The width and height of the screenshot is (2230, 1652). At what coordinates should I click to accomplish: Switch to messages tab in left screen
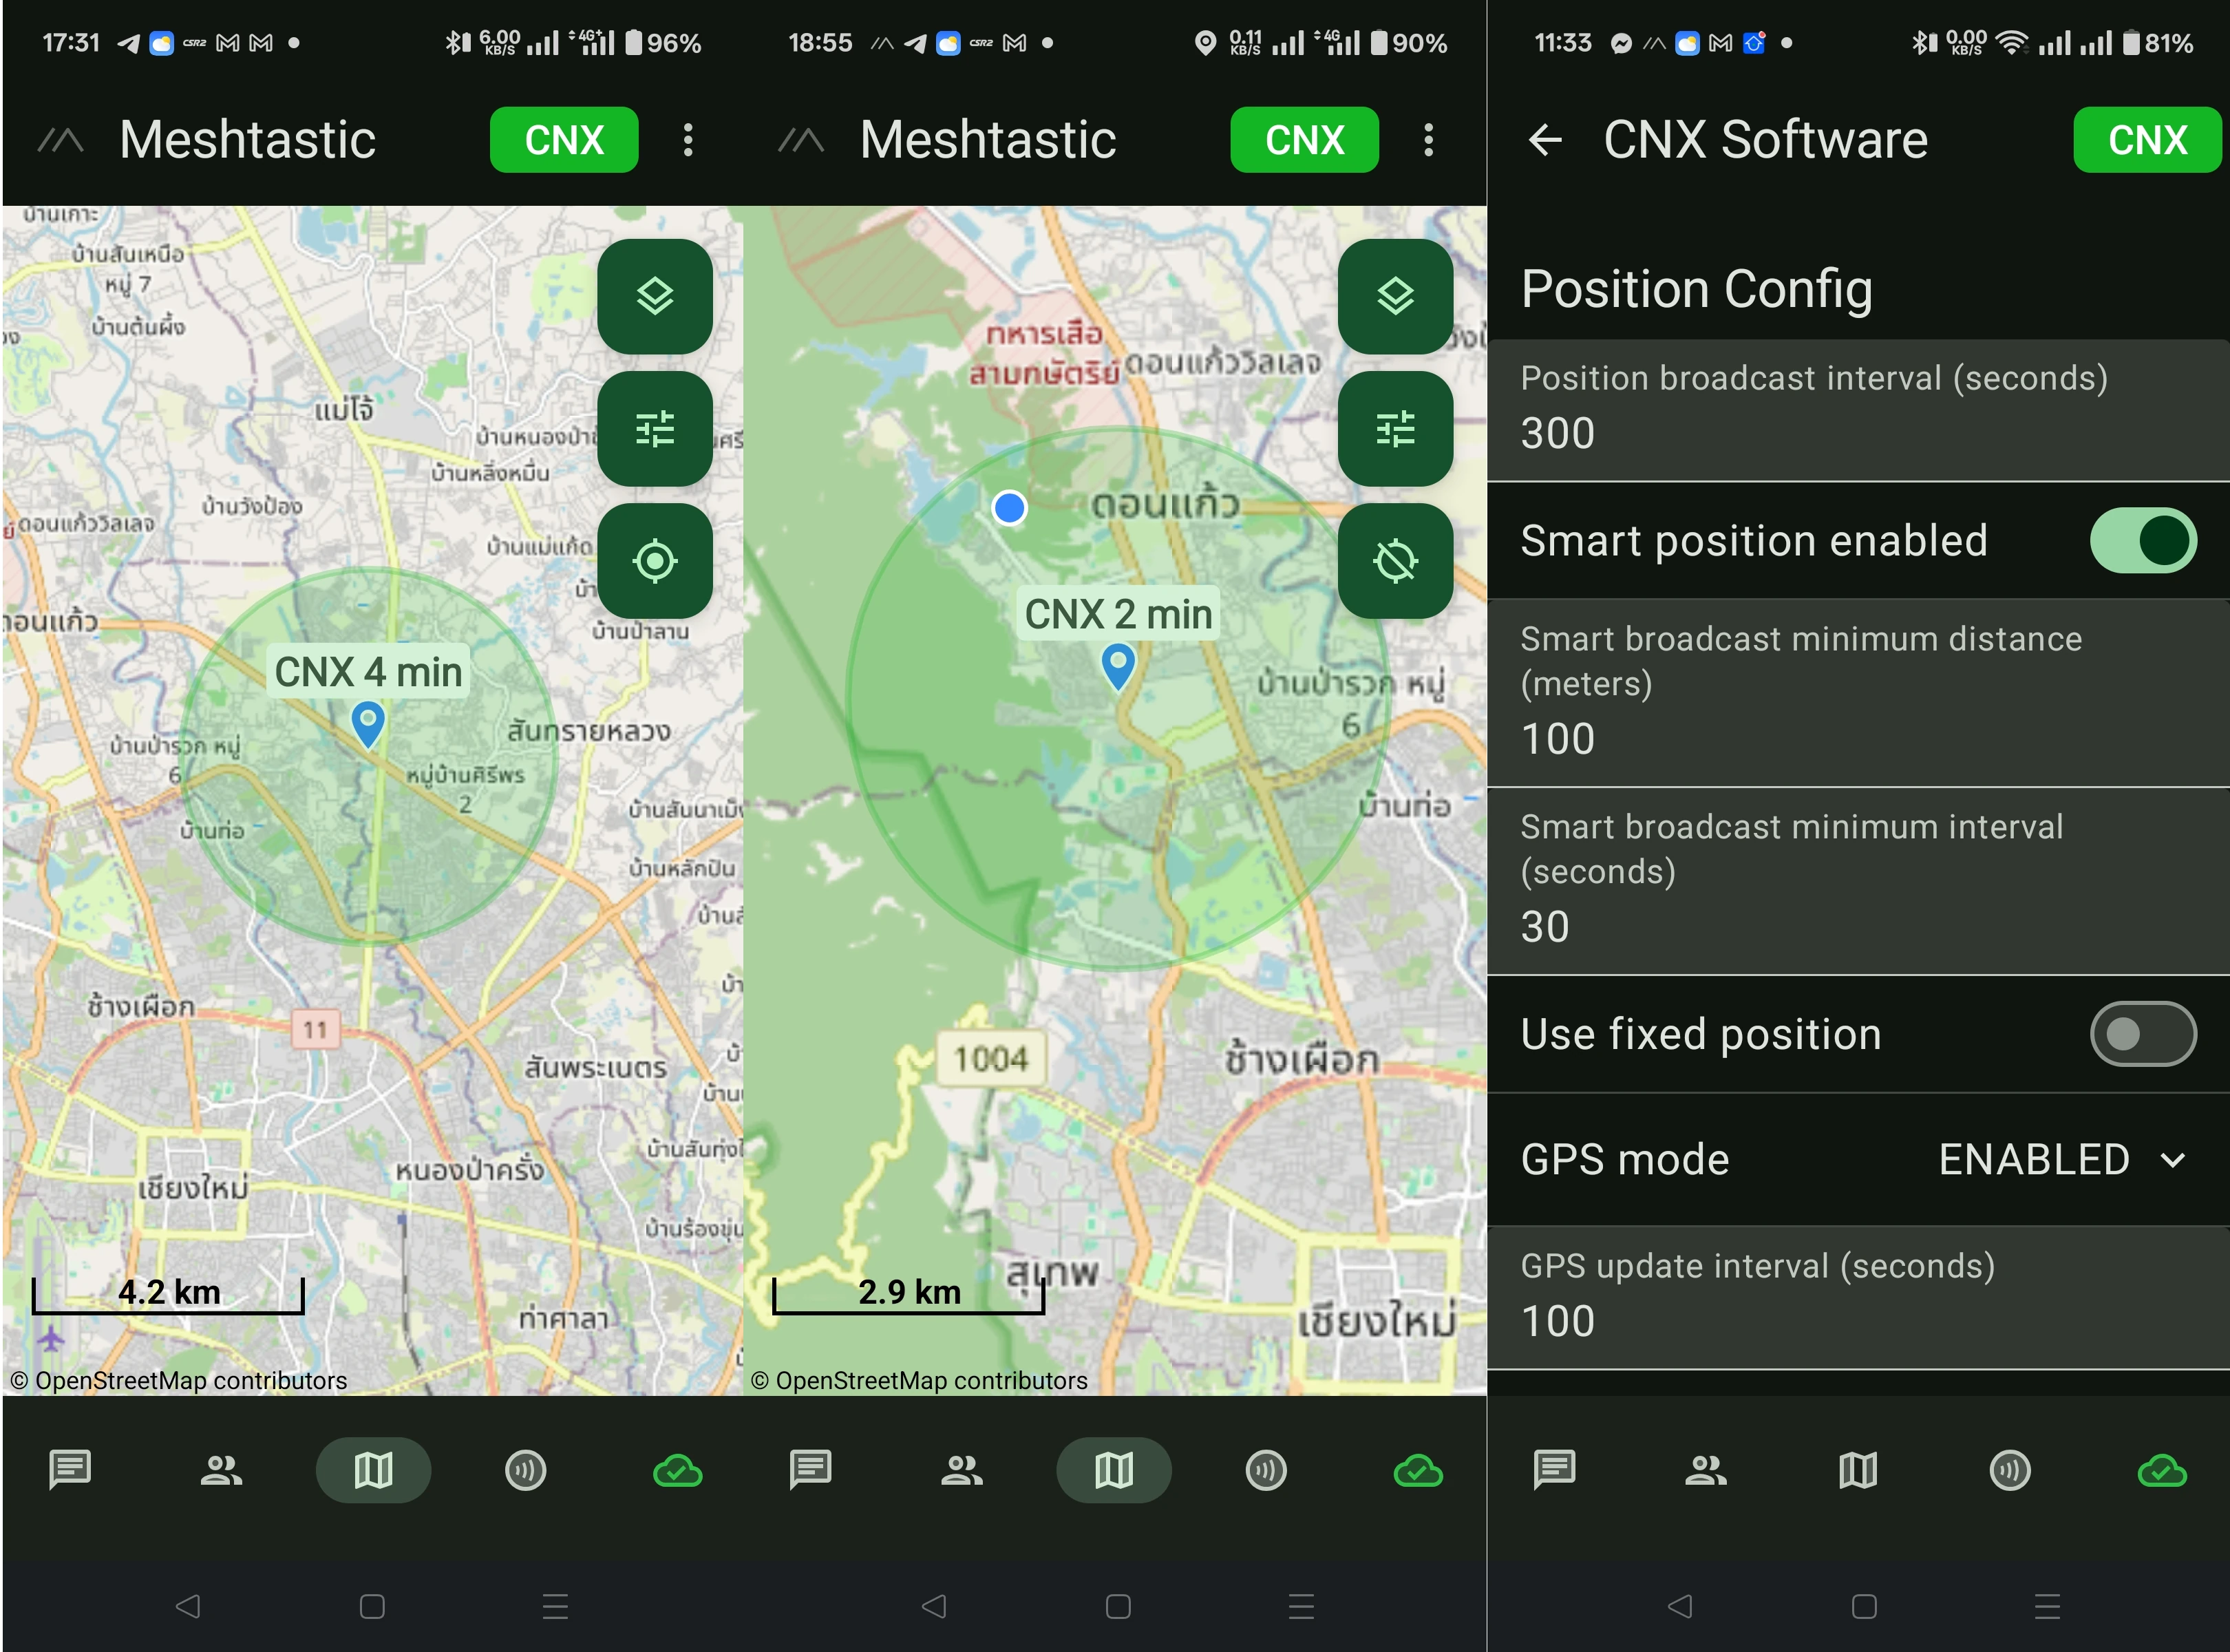click(70, 1470)
